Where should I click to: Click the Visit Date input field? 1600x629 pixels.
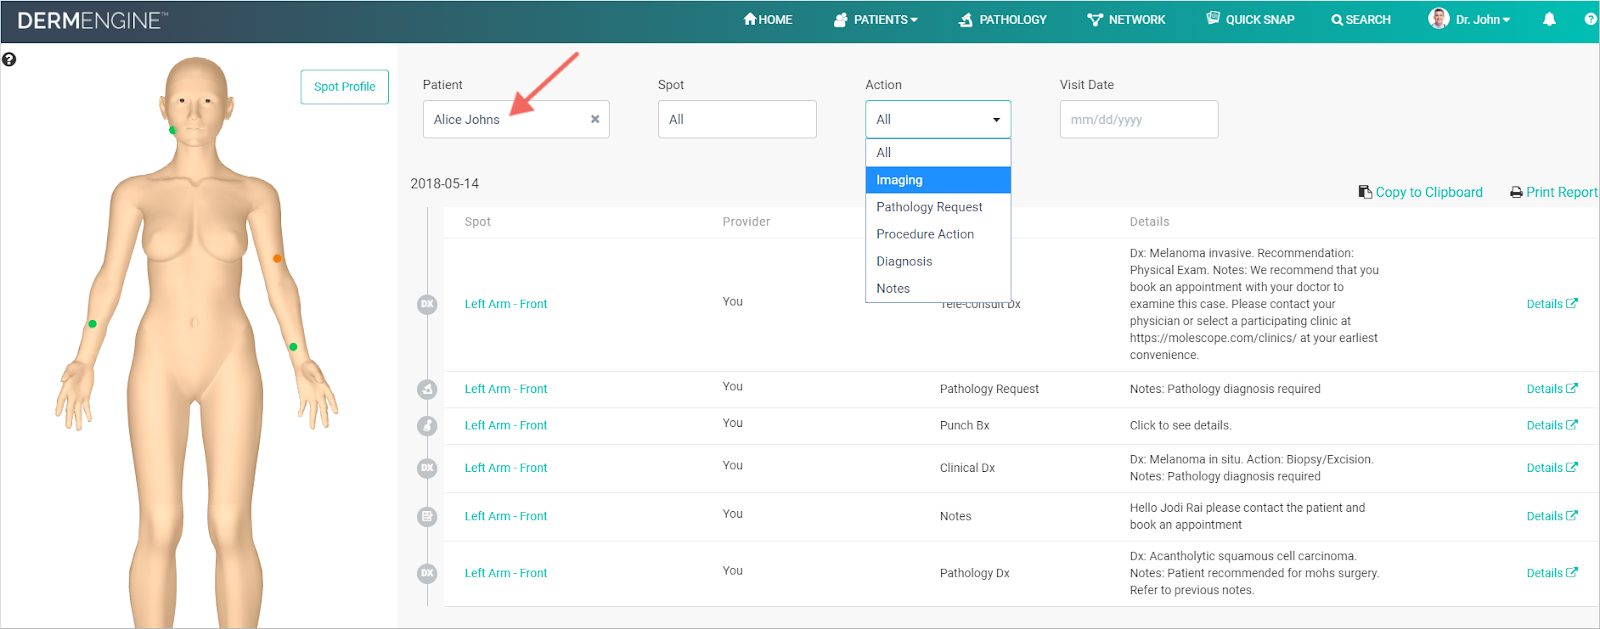tap(1138, 120)
